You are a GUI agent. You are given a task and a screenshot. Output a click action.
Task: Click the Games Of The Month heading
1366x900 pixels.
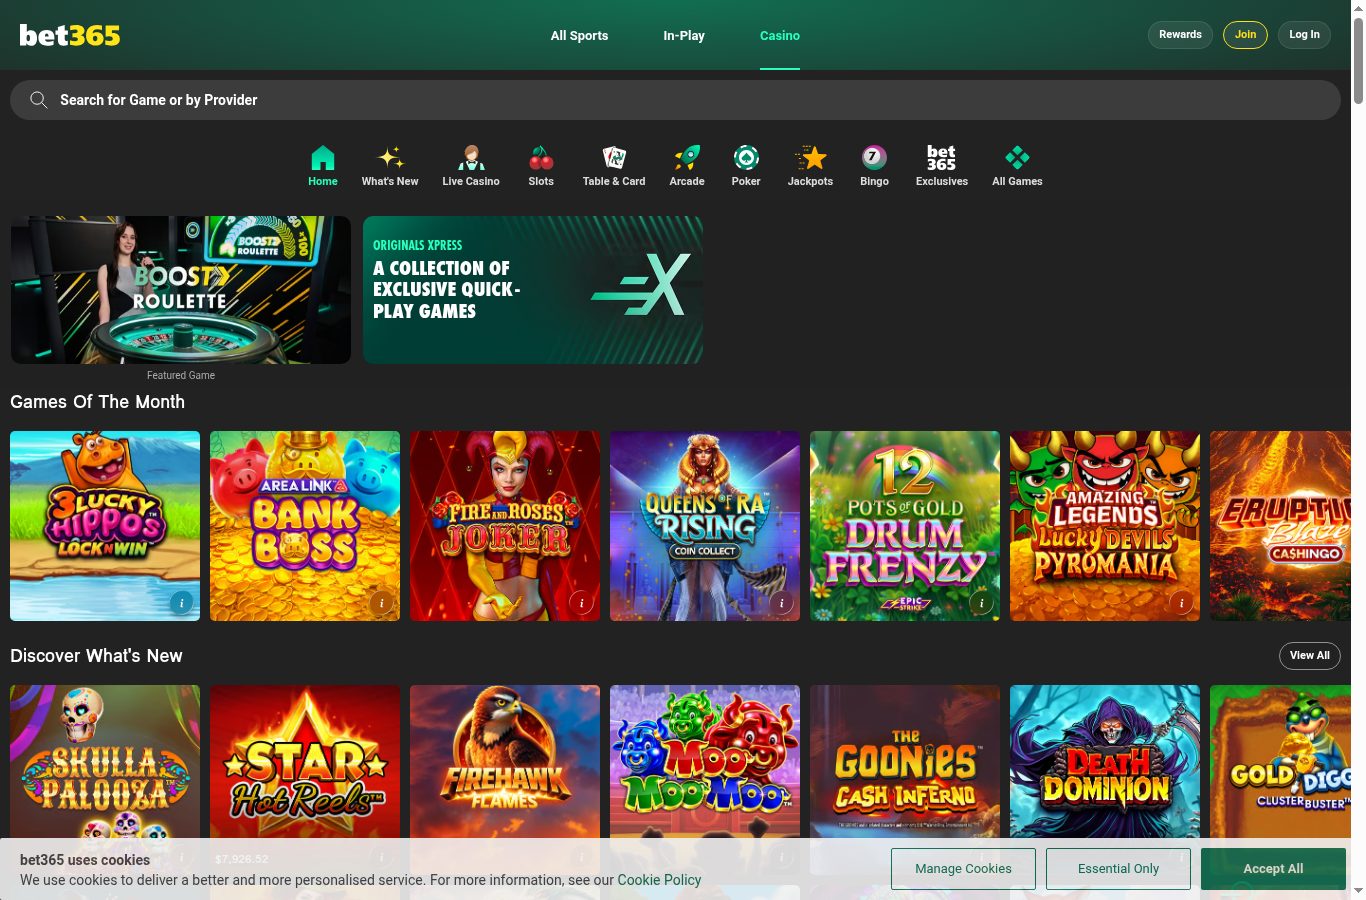pos(97,402)
